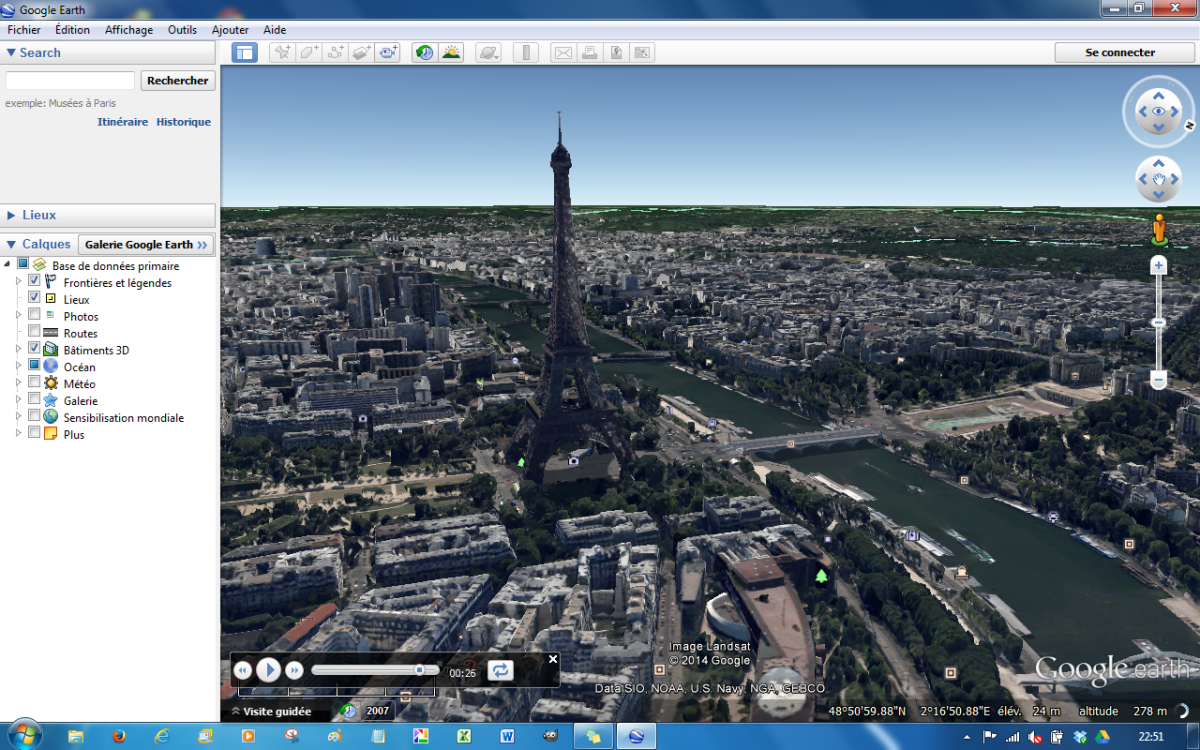
Task: Enable the Routes layer checkbox
Action: (x=34, y=332)
